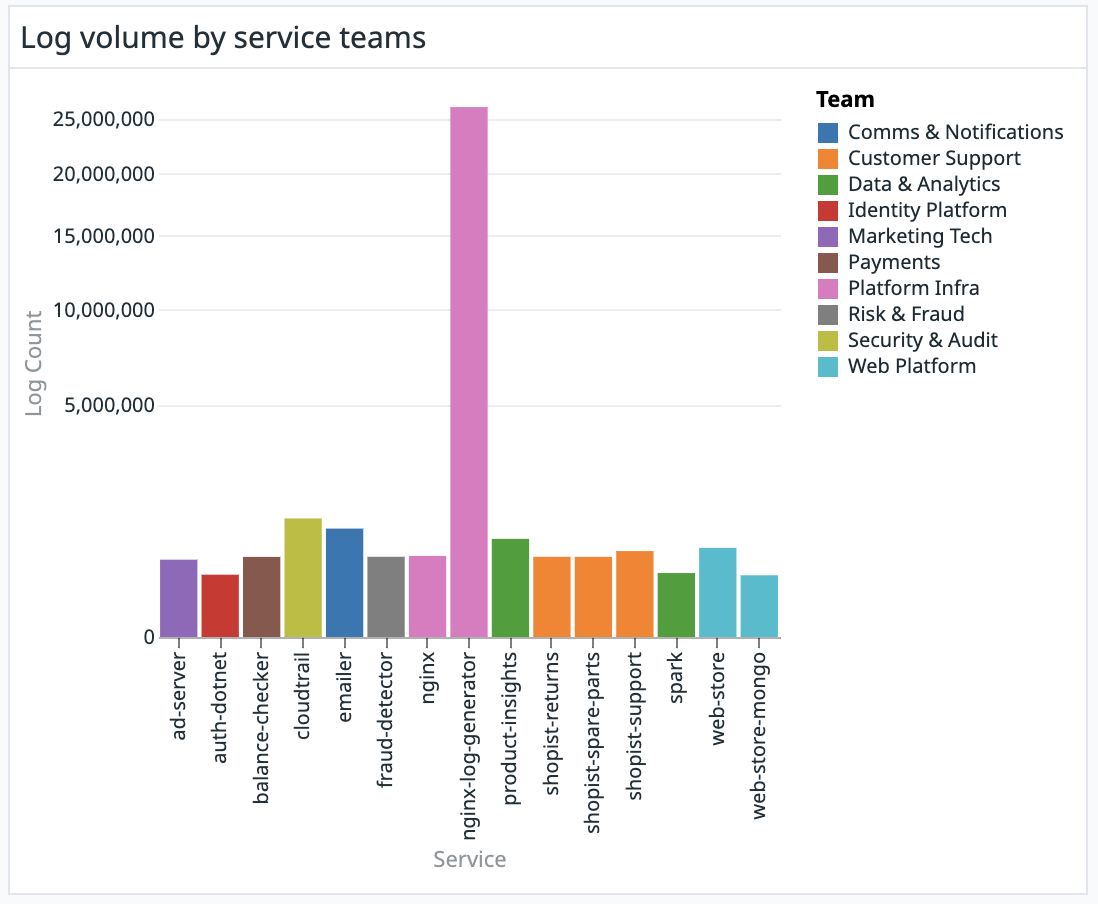This screenshot has height=904, width=1098.
Task: Click the auth-dotnet red bar
Action: coord(220,606)
